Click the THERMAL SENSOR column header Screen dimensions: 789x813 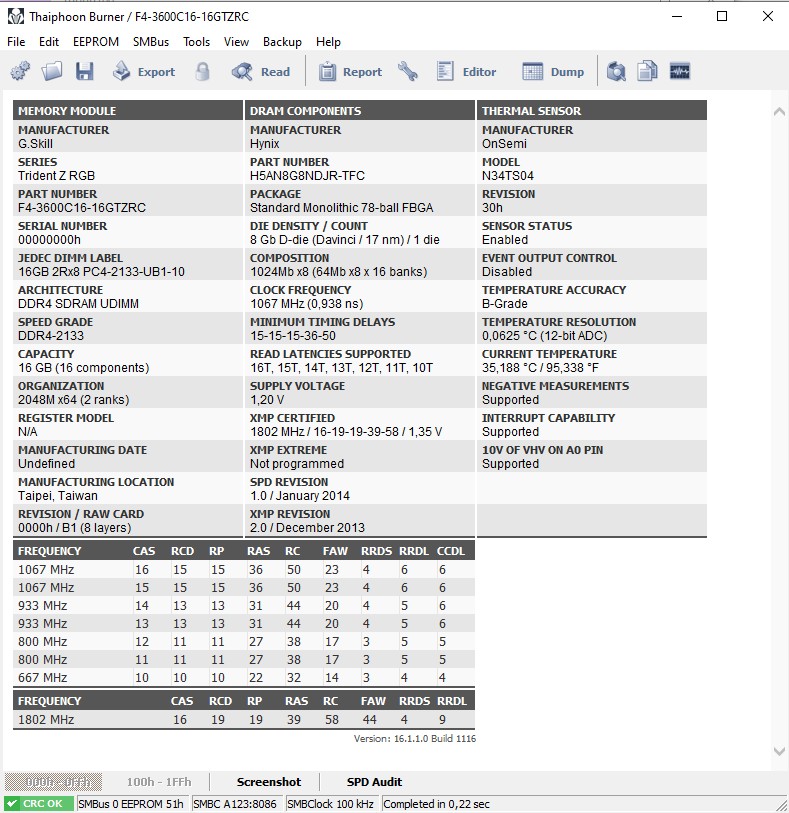tap(591, 111)
